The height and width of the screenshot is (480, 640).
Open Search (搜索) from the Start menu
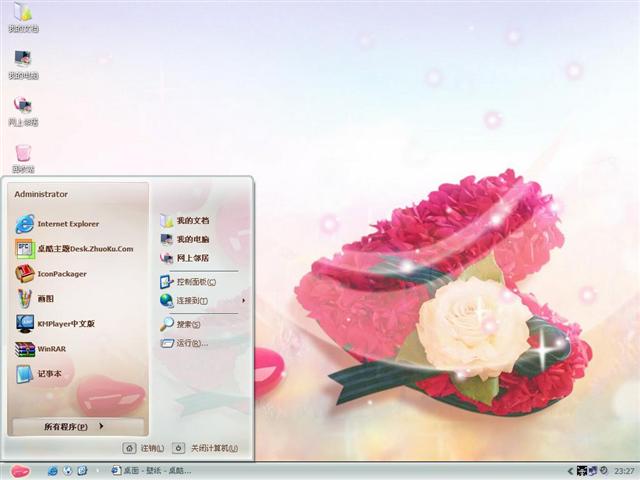[x=180, y=324]
